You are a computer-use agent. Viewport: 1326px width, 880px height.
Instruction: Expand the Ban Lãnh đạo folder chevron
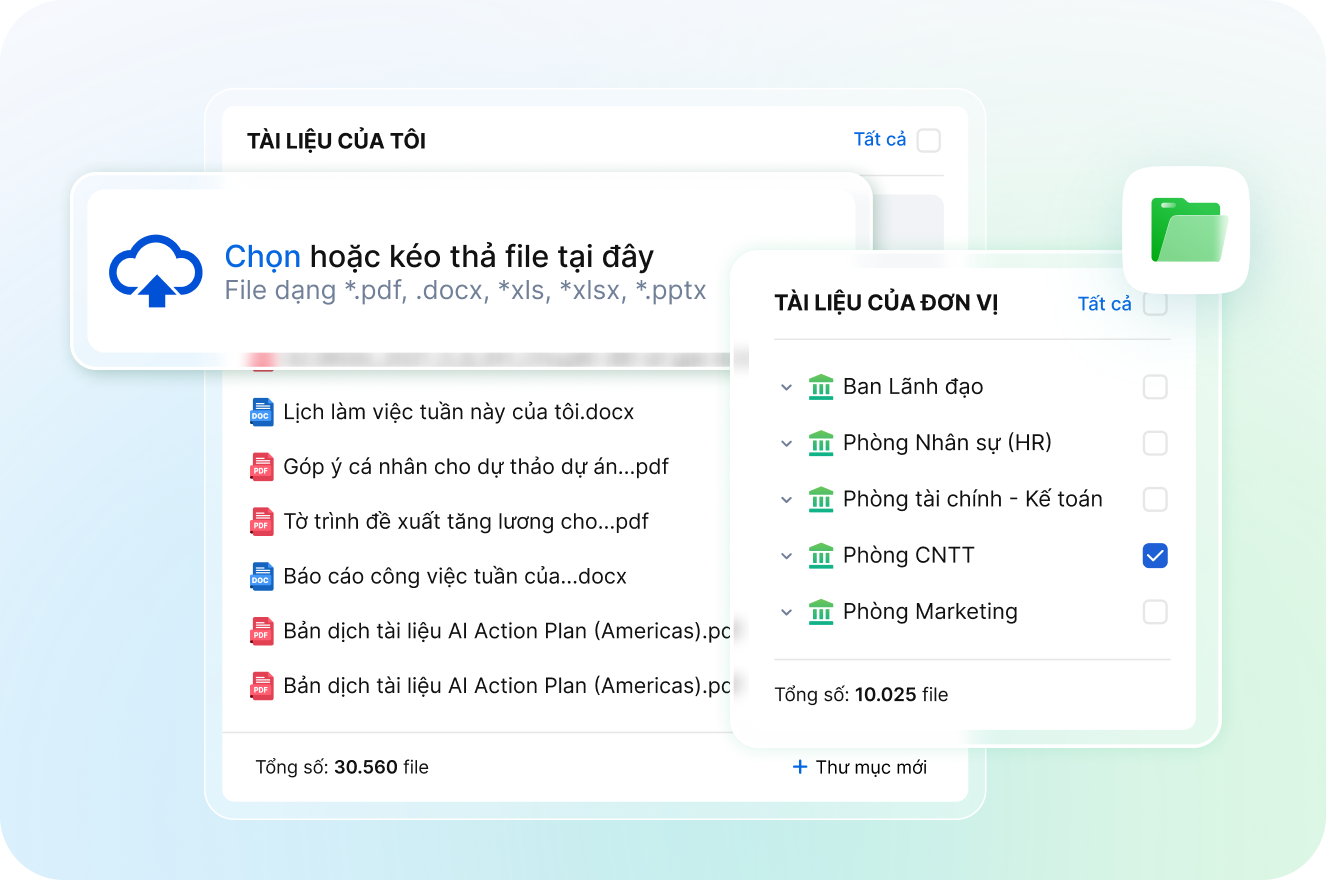tap(786, 388)
